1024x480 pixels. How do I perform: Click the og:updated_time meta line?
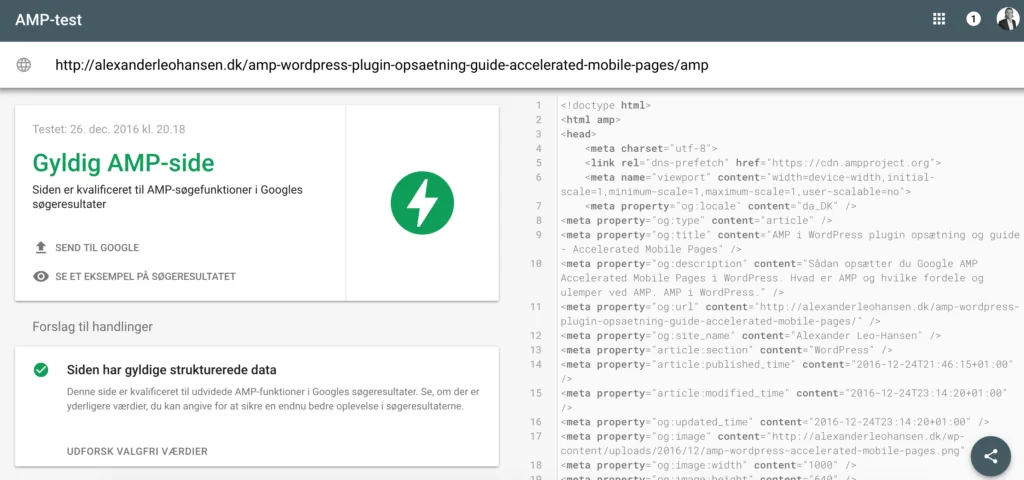click(775, 422)
